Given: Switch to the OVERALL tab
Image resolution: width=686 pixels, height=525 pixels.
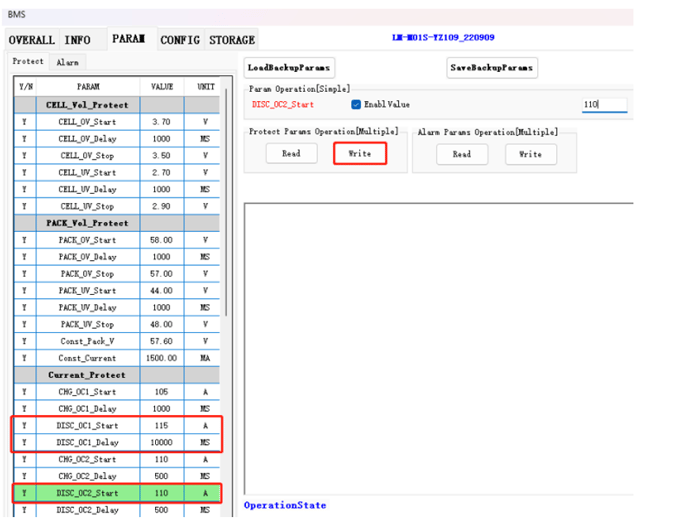Looking at the screenshot, I should coord(31,40).
